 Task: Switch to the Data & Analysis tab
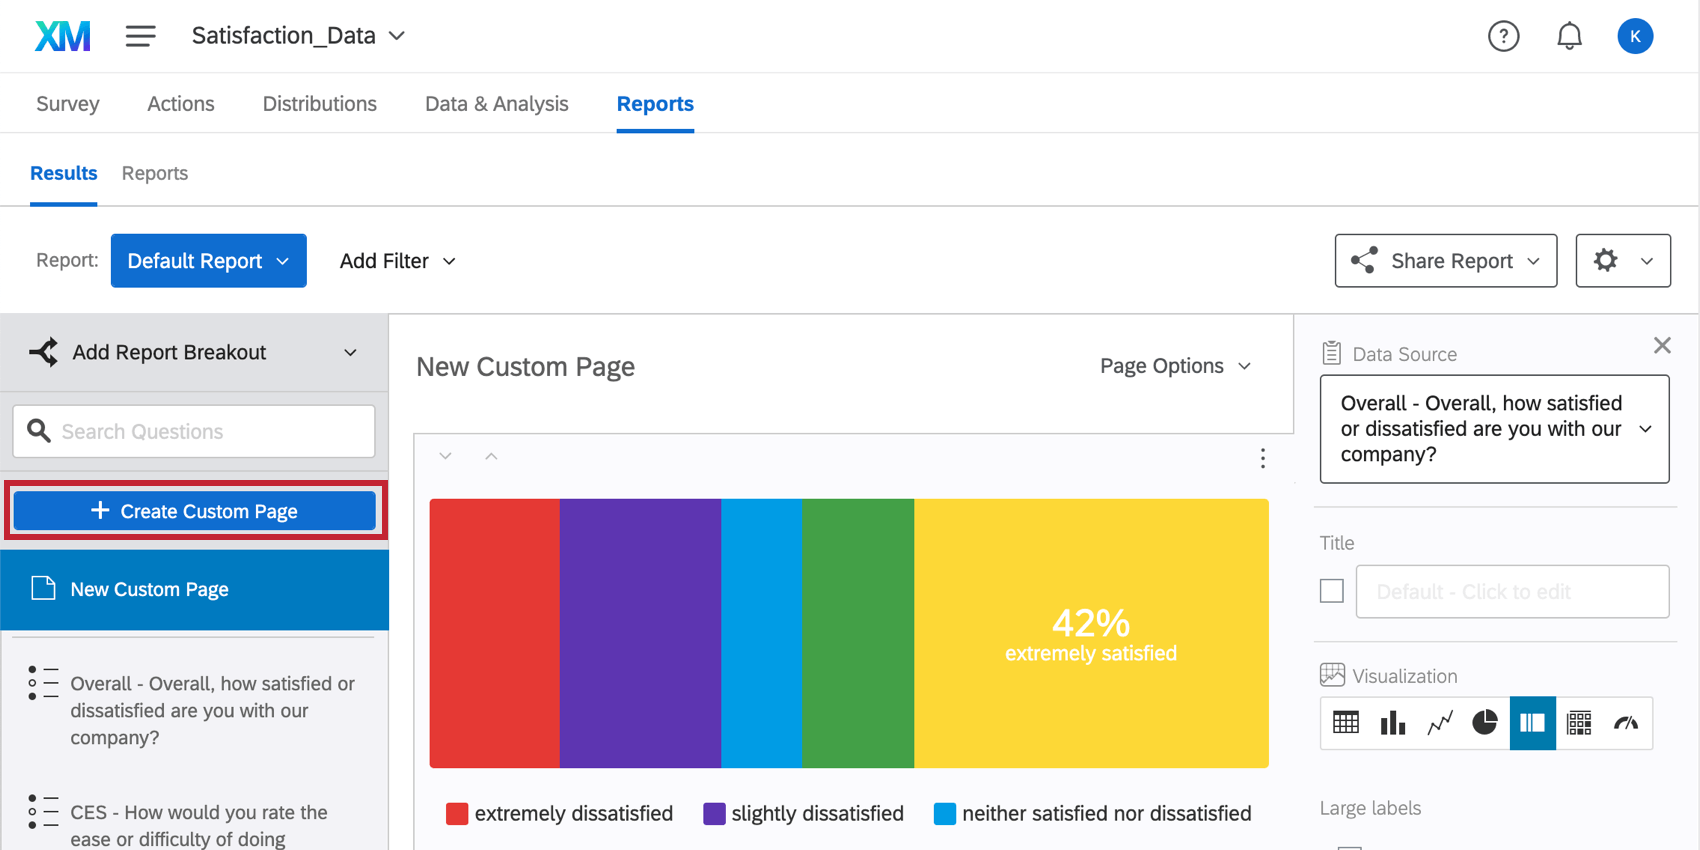(496, 104)
